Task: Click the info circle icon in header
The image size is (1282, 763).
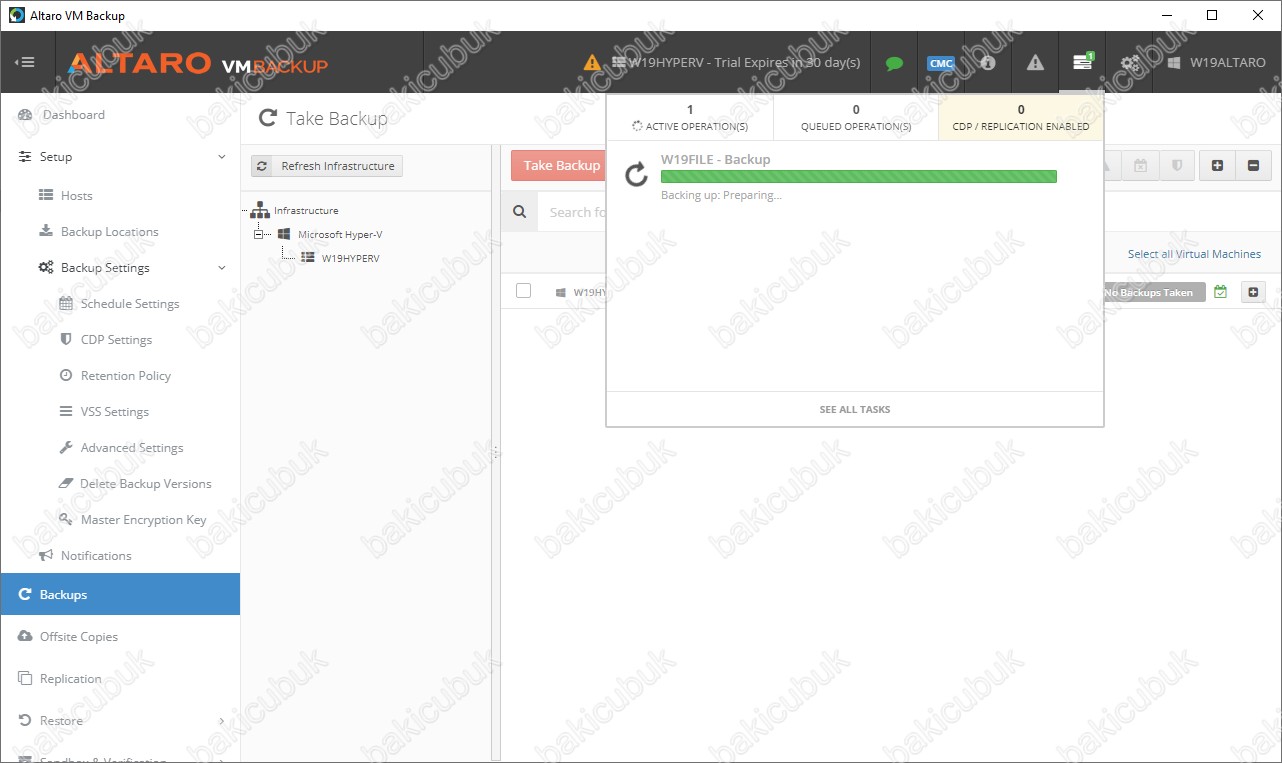Action: click(988, 62)
